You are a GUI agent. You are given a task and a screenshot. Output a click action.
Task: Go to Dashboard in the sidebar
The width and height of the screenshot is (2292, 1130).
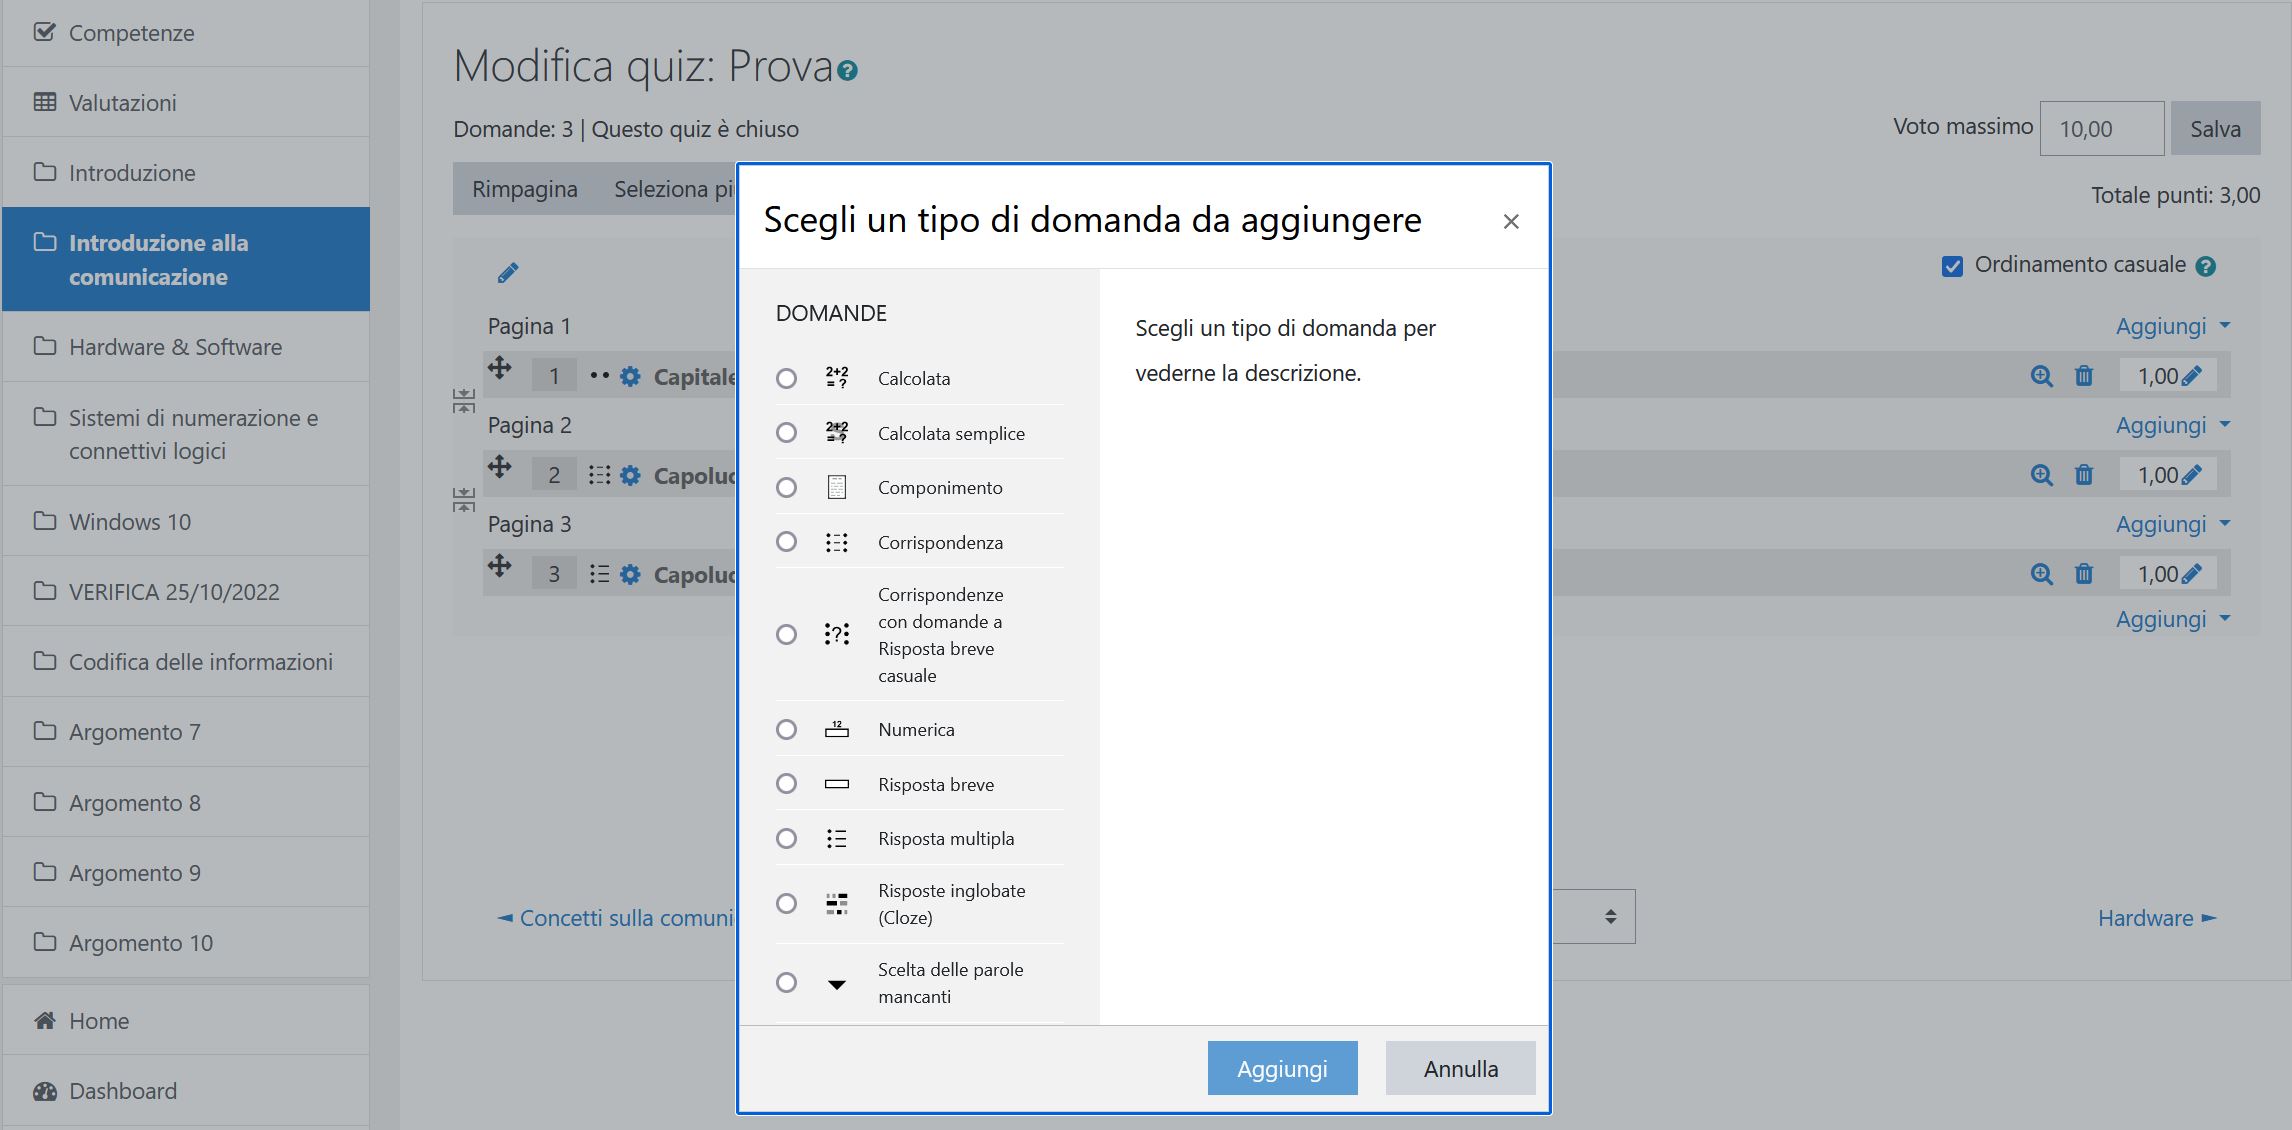click(x=120, y=1090)
